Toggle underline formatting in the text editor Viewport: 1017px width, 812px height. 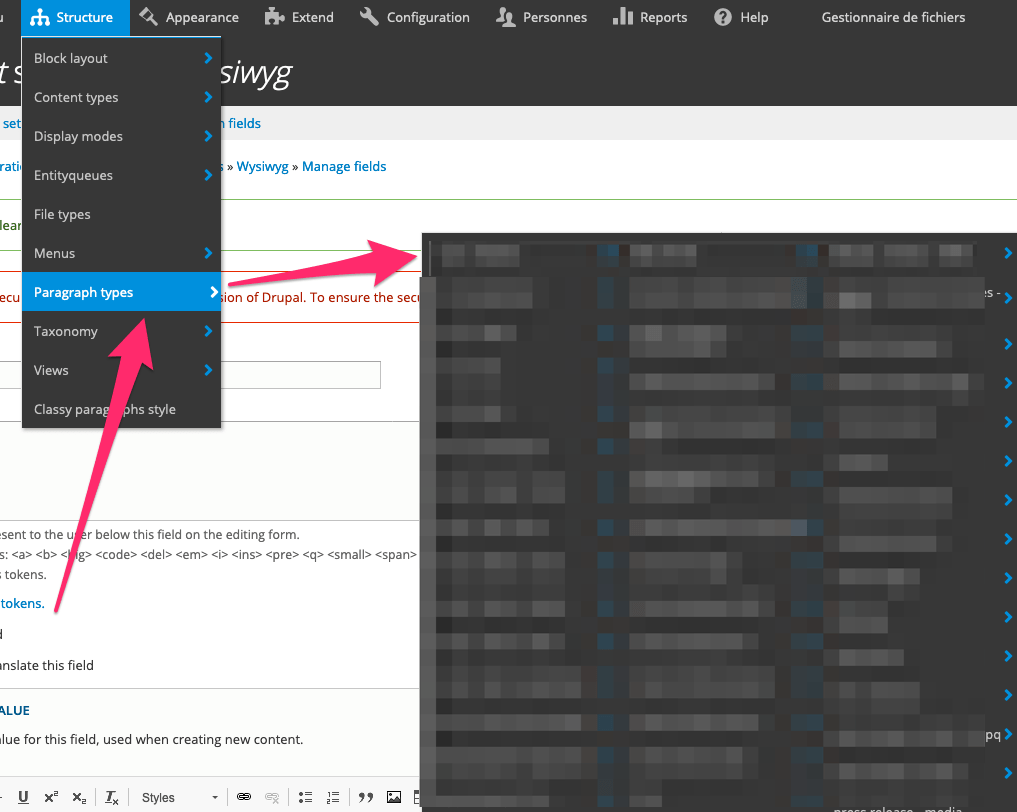(23, 797)
